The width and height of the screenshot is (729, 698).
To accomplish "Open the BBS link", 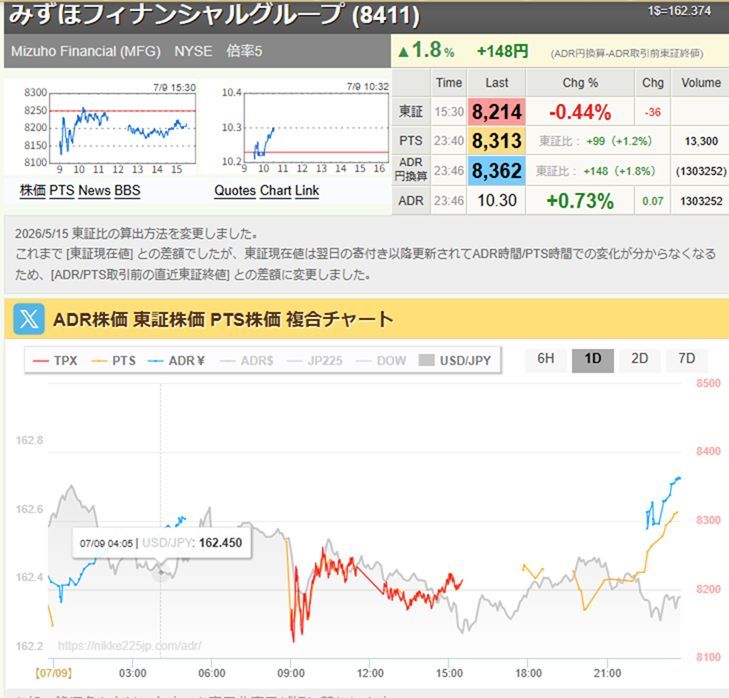I will (127, 191).
